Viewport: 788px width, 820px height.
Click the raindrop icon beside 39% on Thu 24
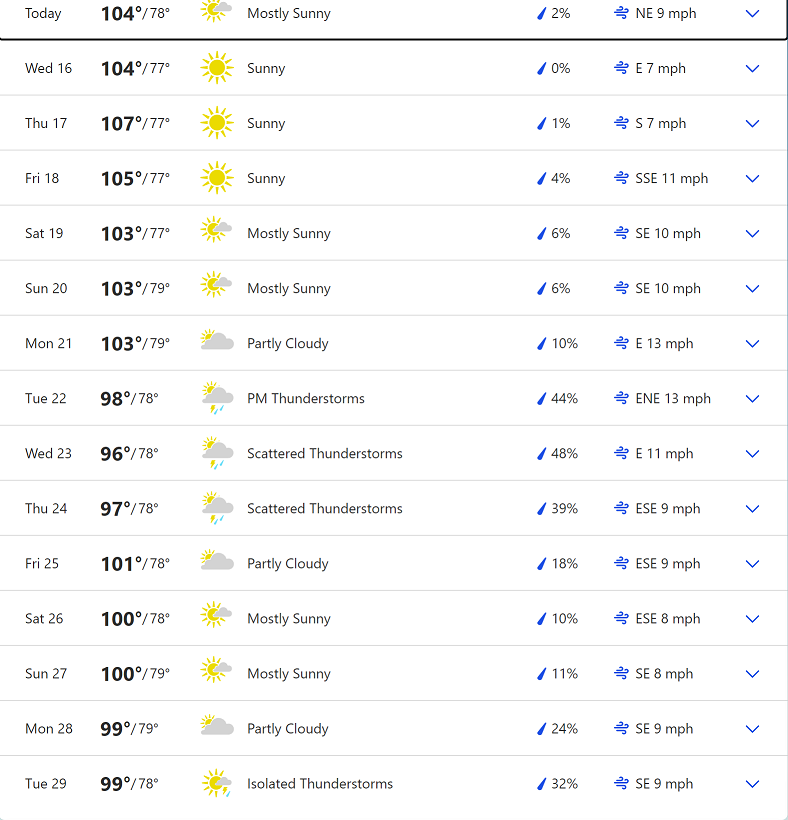542,508
